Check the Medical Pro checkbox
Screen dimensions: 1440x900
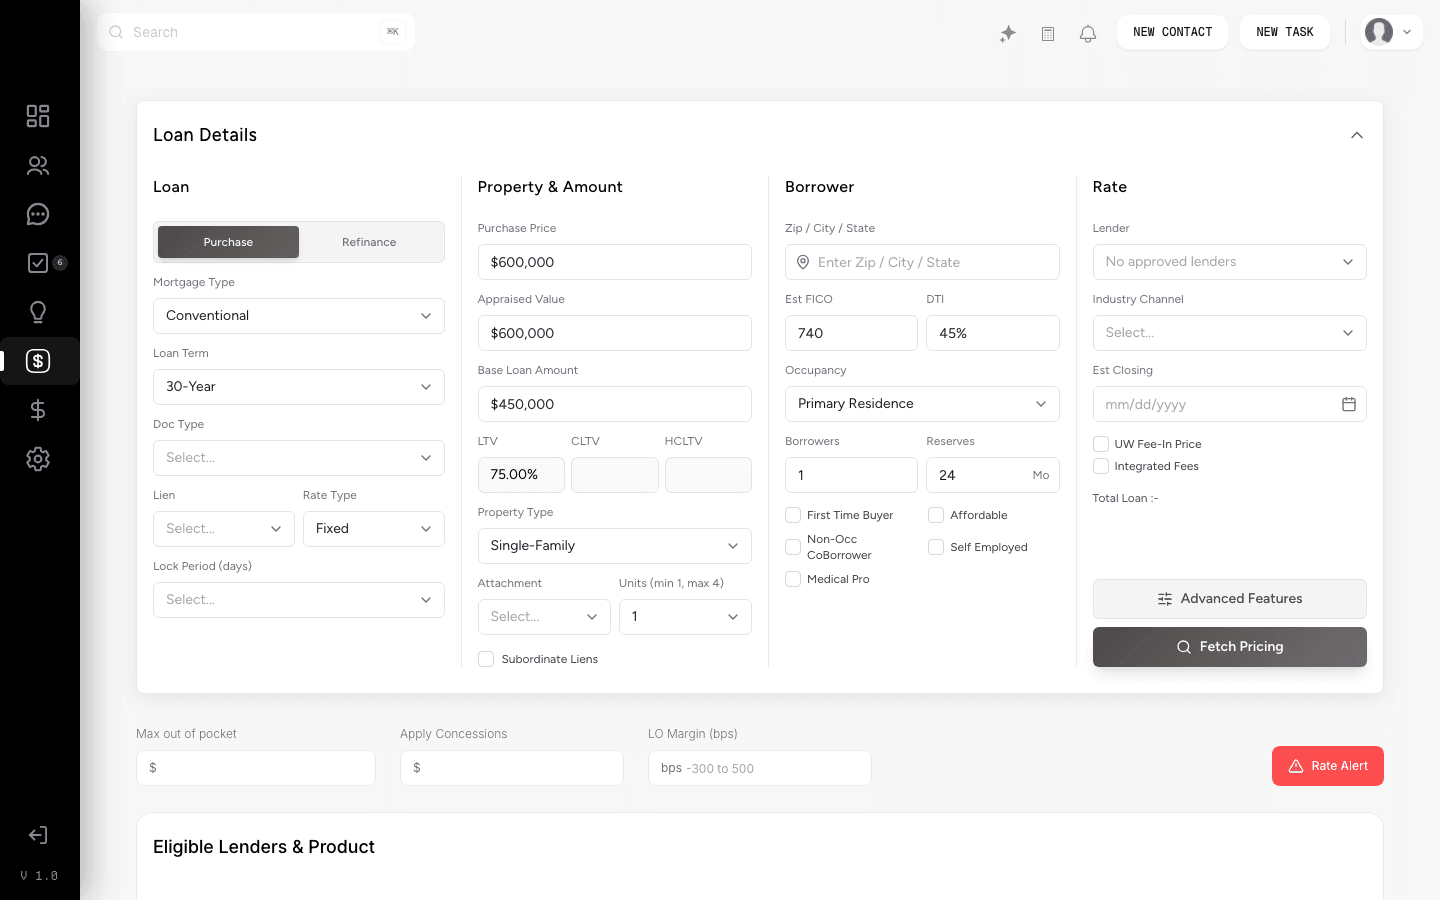793,579
